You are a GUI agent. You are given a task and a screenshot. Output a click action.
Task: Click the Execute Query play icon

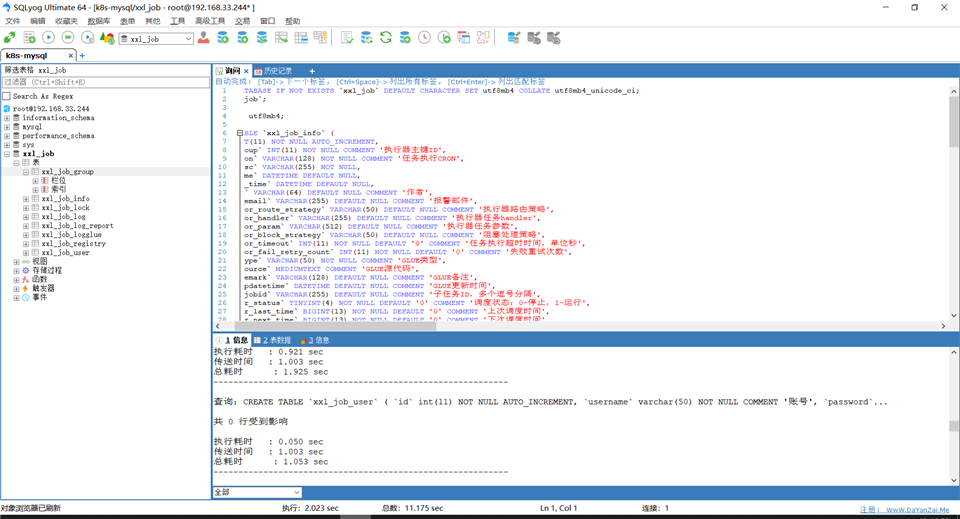[48, 38]
